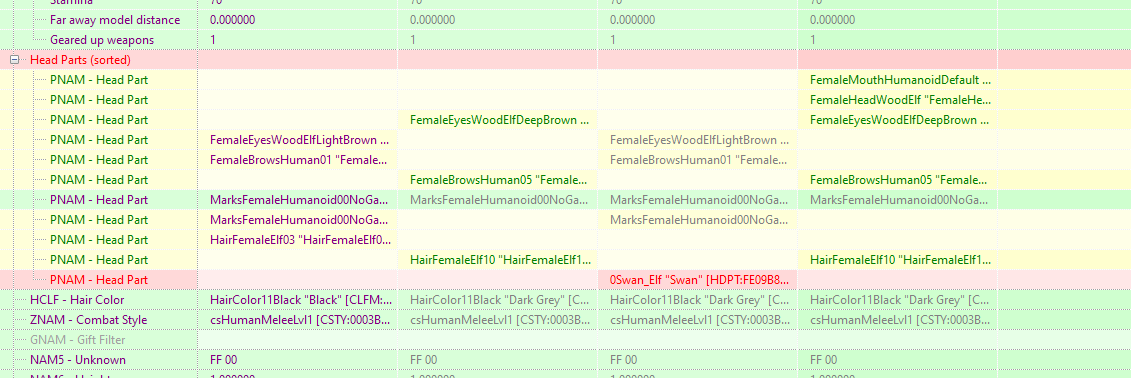Screen dimensions: 1131x378
Task: Select the HairFemaleElf03 head part cell
Action: [x=298, y=239]
